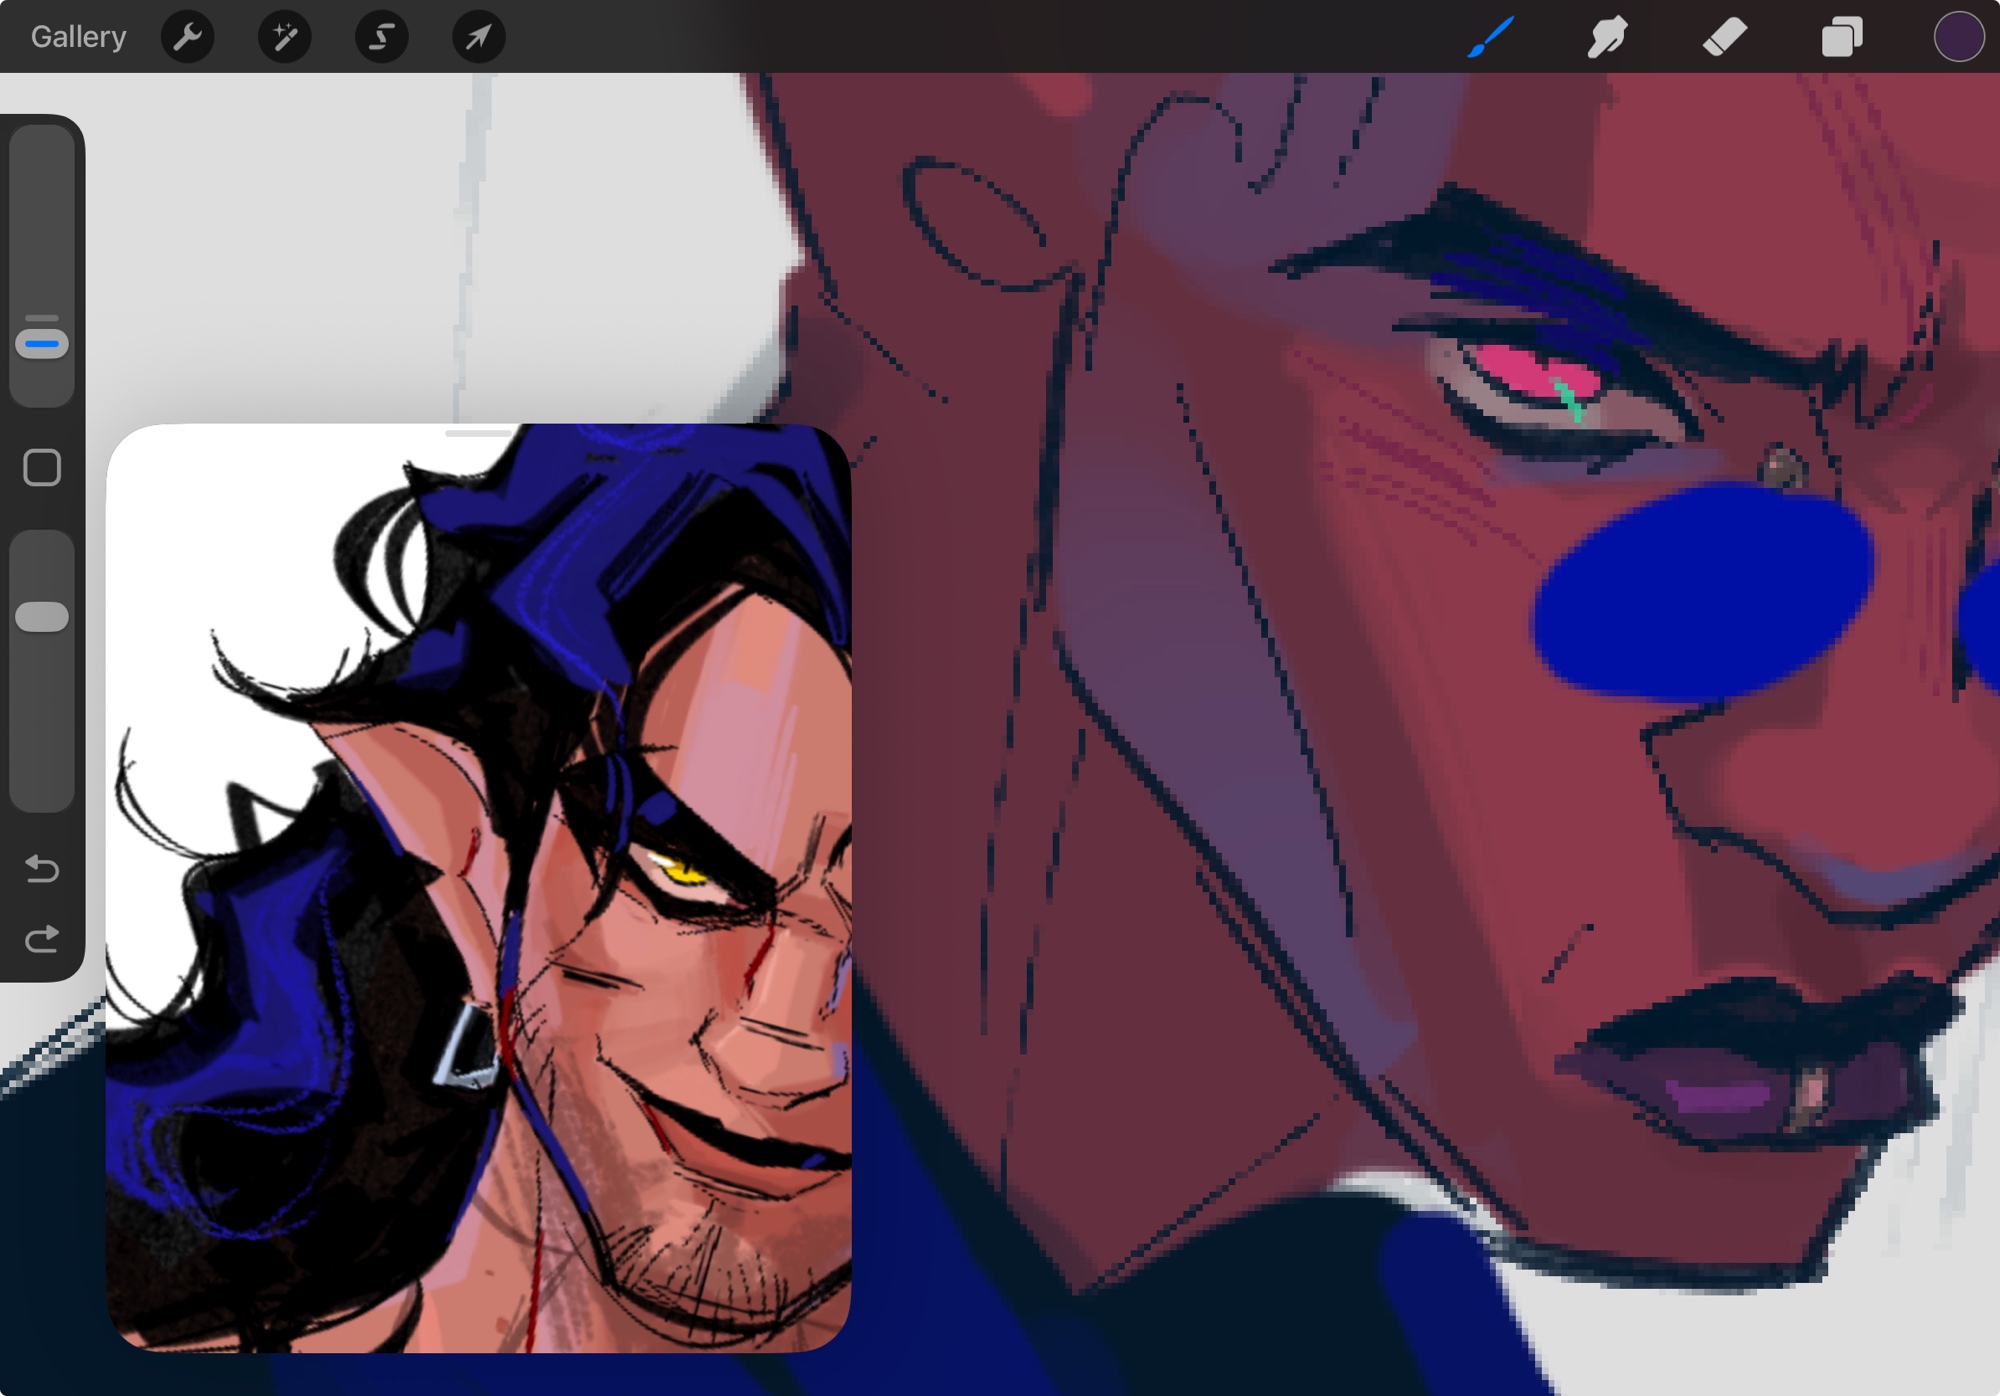Select the Eraser tool
Image resolution: width=2000 pixels, height=1396 pixels.
pos(1725,37)
